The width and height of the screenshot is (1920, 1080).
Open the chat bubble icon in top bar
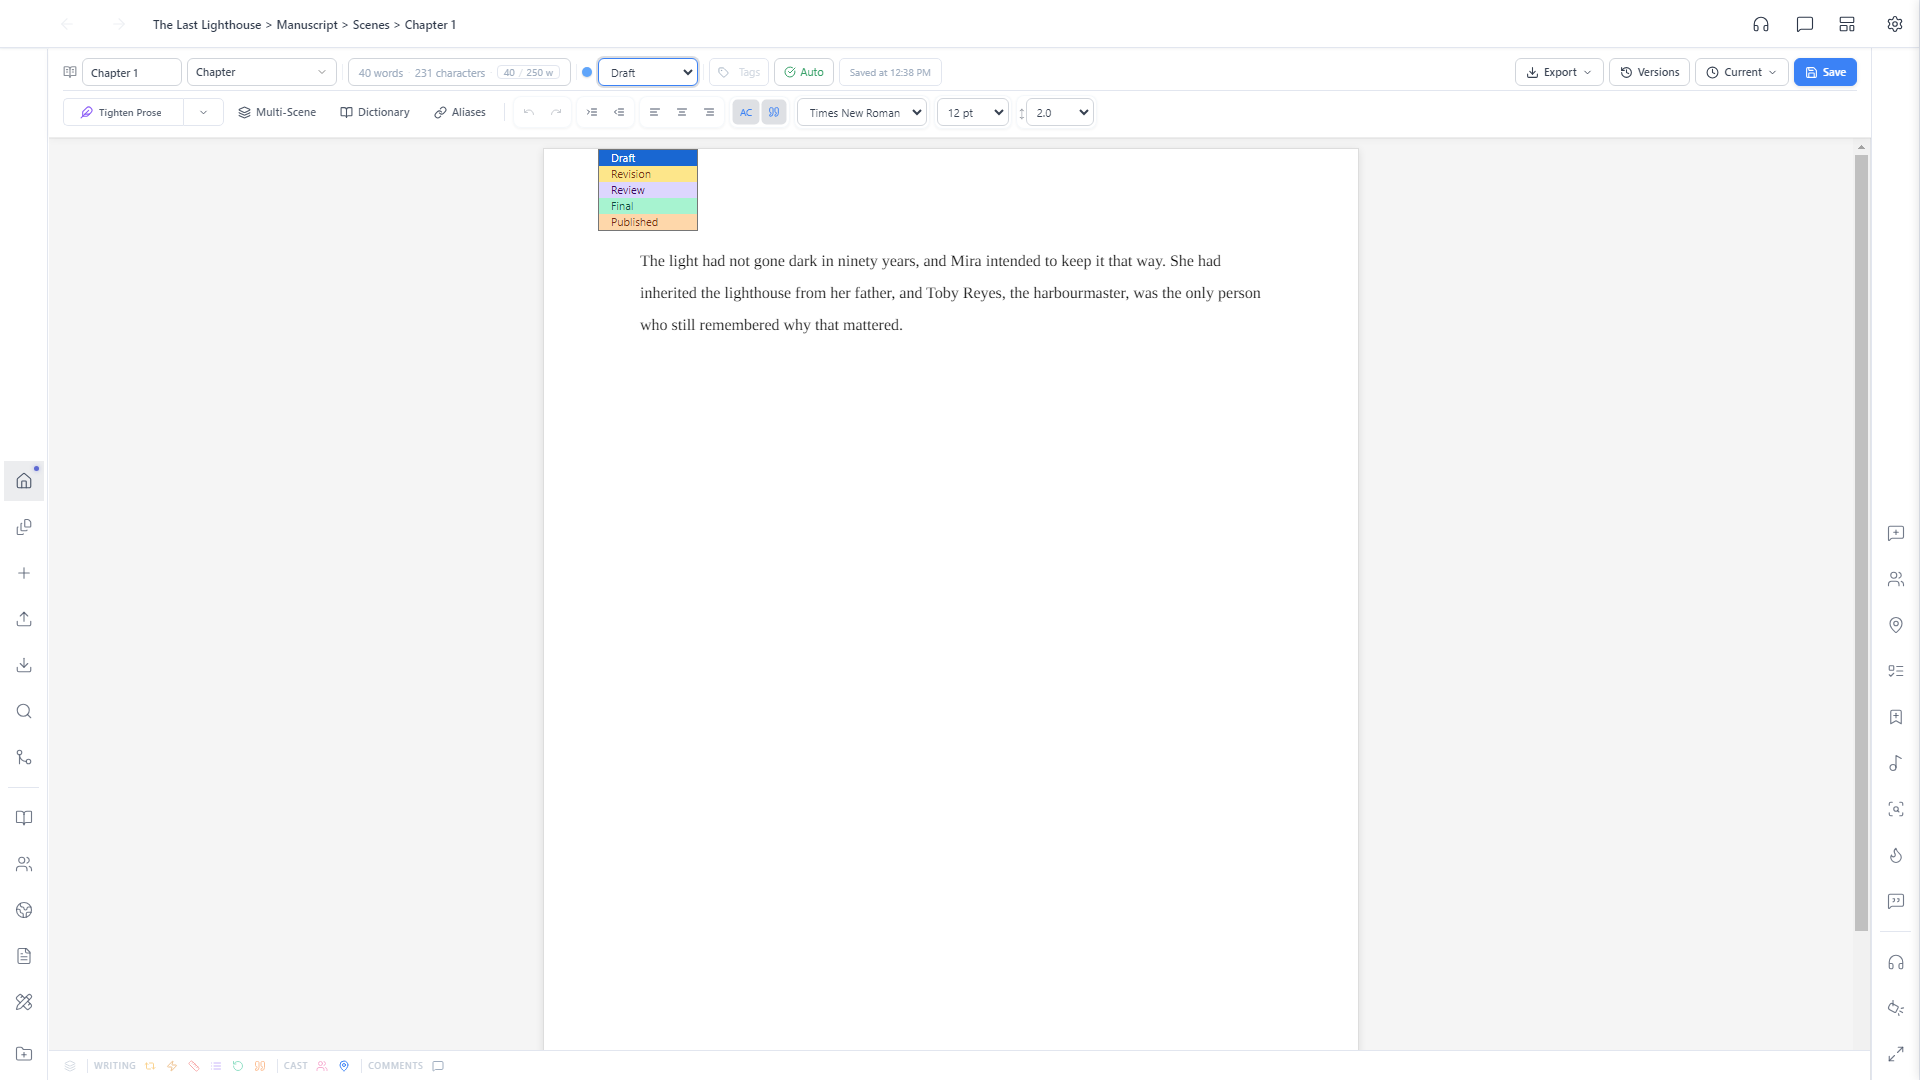[1805, 24]
